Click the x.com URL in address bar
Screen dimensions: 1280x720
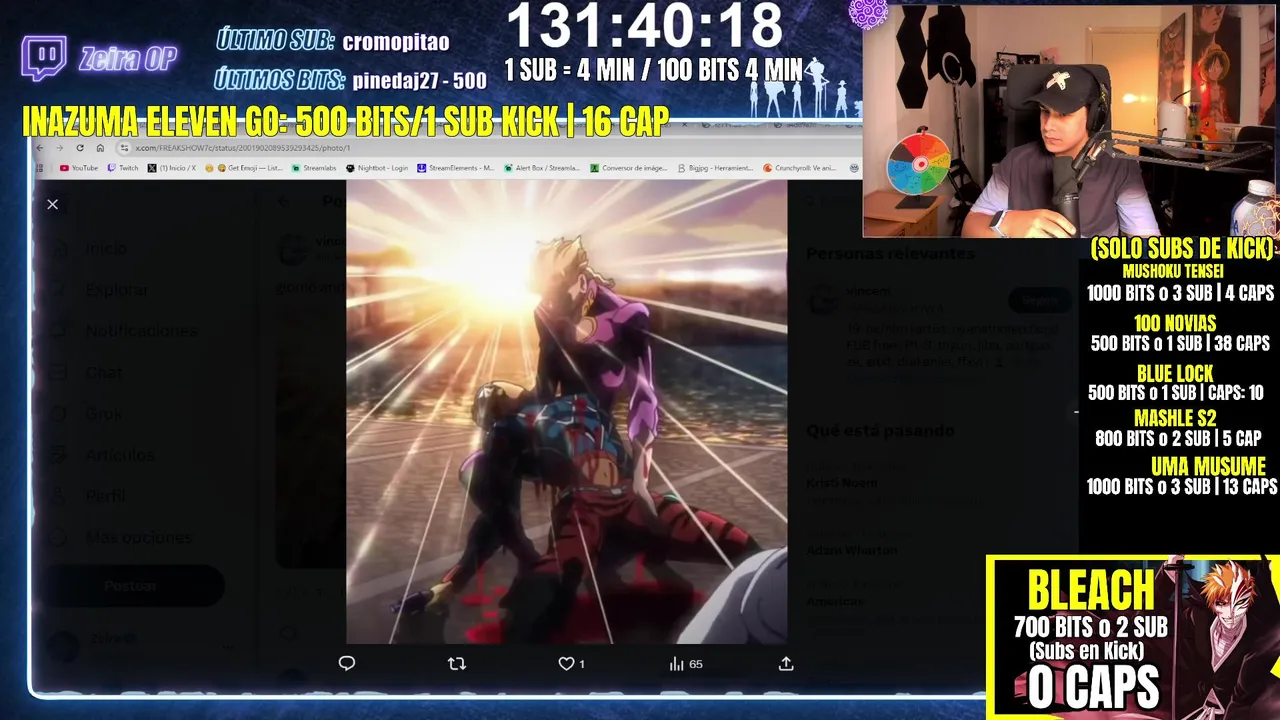(x=243, y=147)
